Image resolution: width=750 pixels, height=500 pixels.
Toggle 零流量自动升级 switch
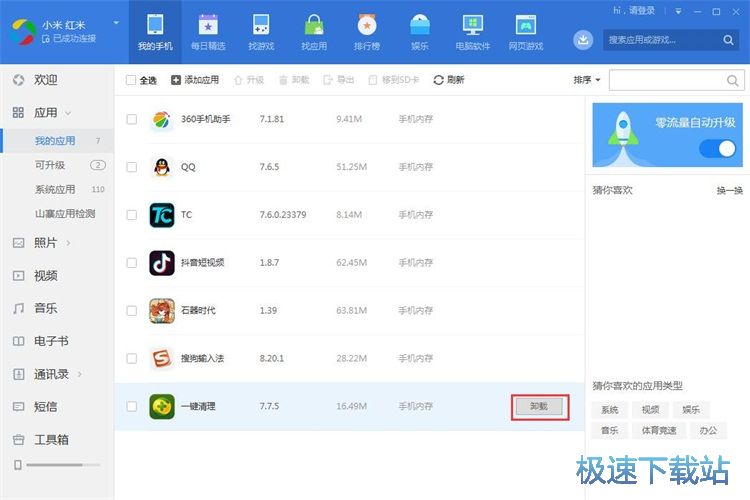(717, 149)
